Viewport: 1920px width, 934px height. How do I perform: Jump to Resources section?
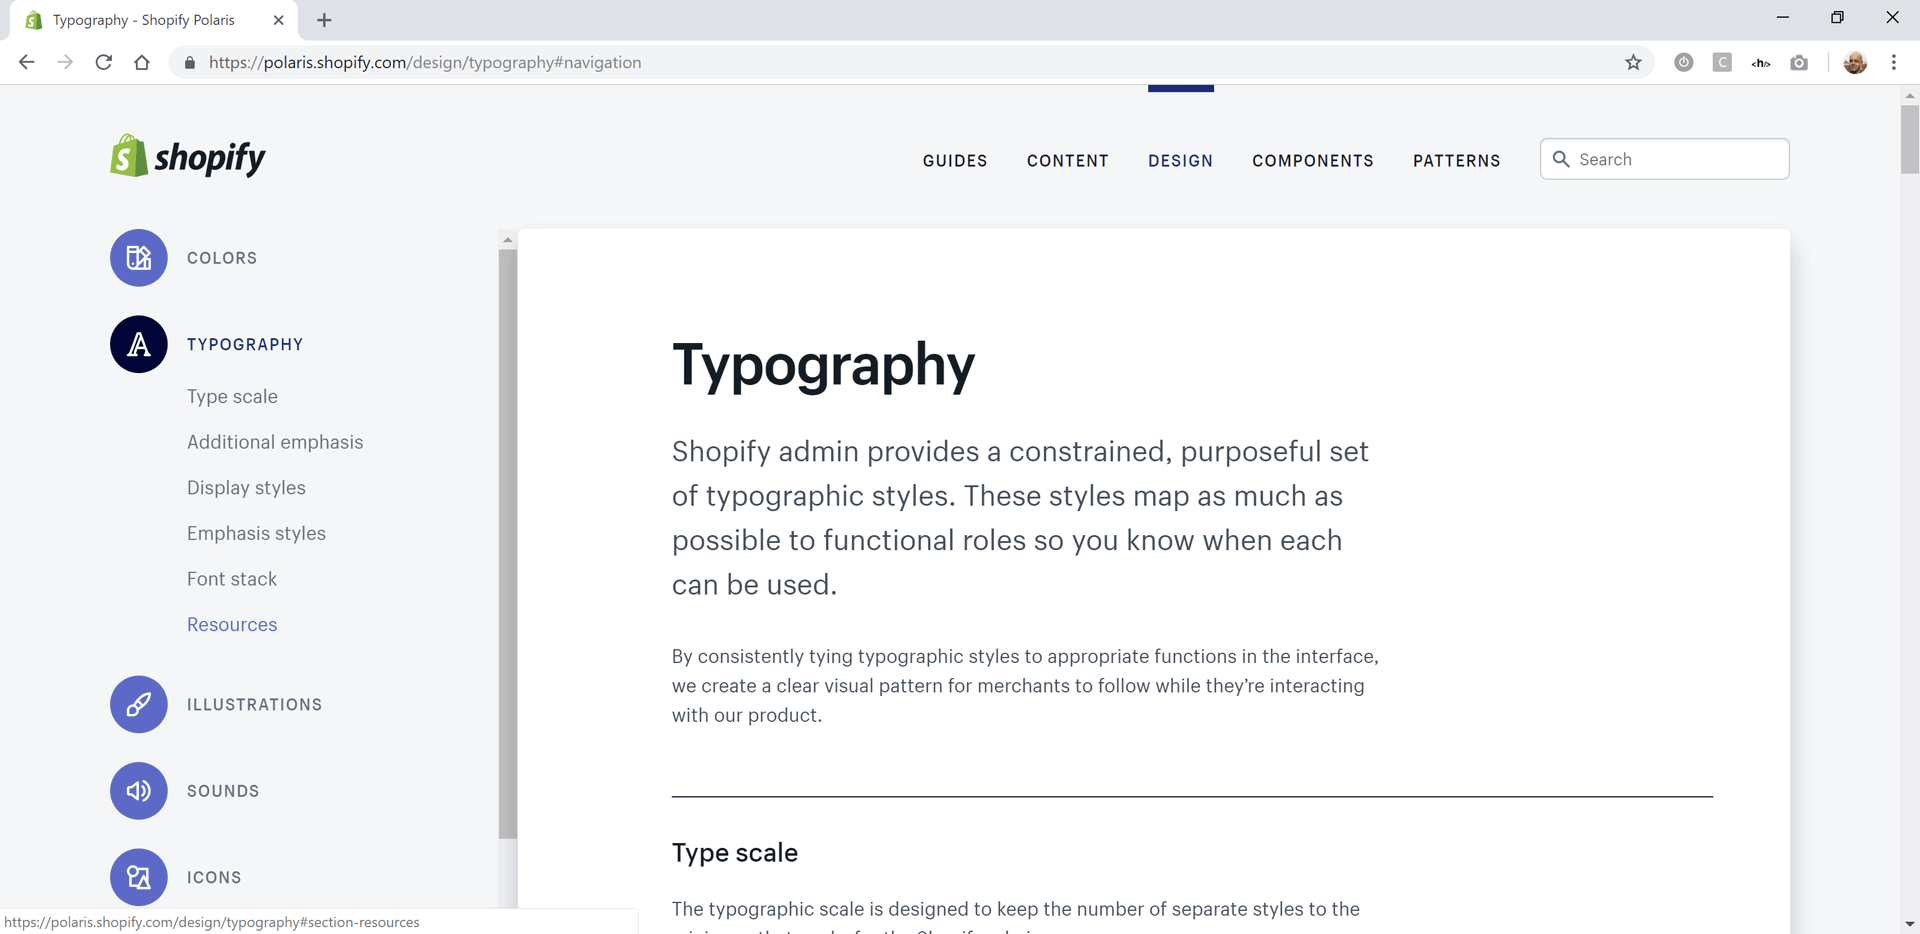click(232, 624)
